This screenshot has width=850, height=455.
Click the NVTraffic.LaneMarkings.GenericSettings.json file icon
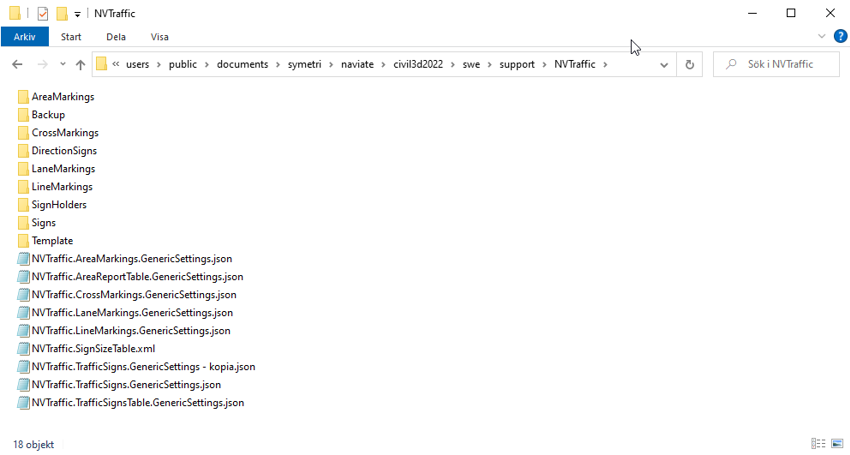(23, 312)
